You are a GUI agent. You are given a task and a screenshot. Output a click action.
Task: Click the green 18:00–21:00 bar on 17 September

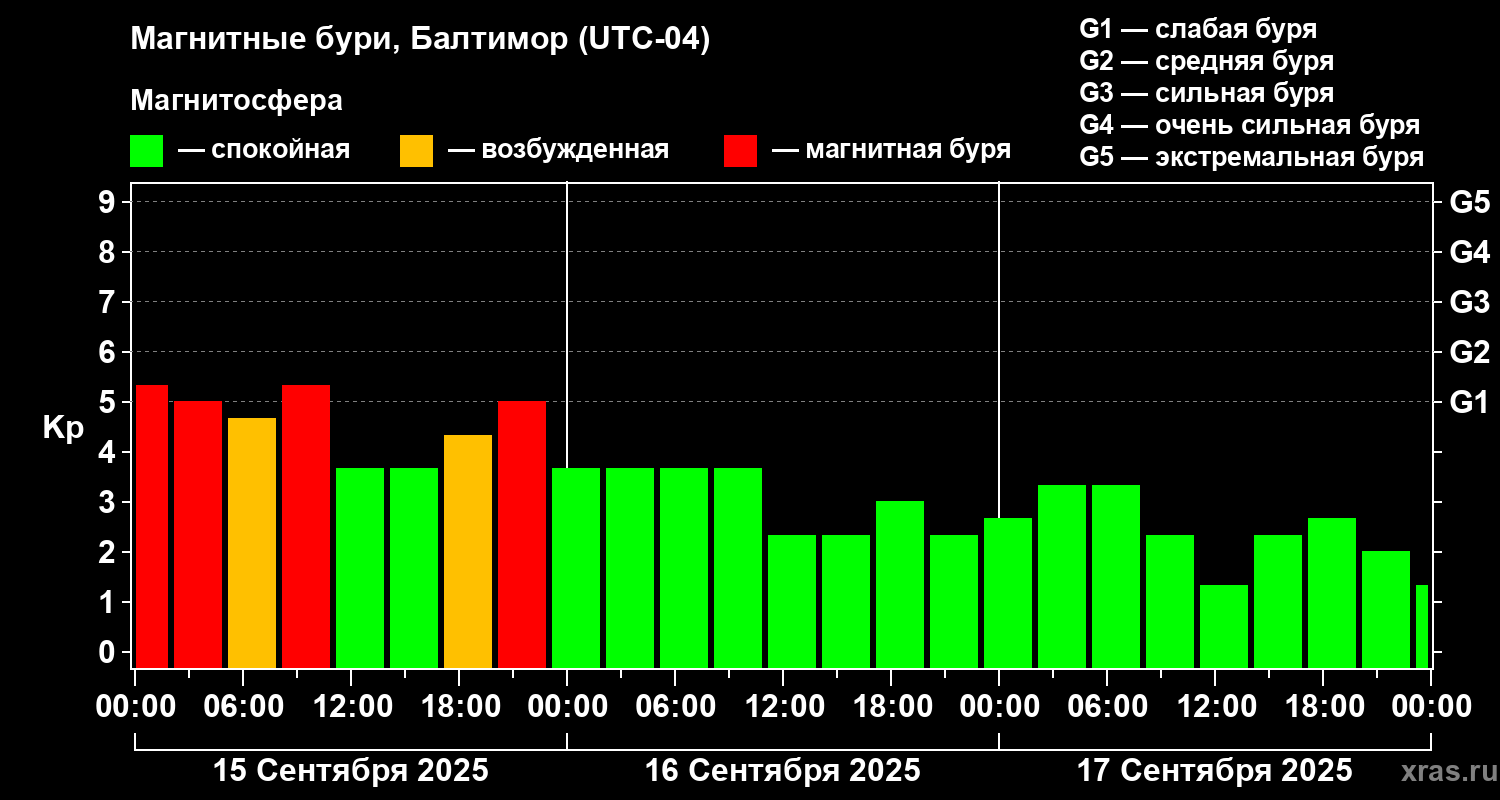(1332, 593)
